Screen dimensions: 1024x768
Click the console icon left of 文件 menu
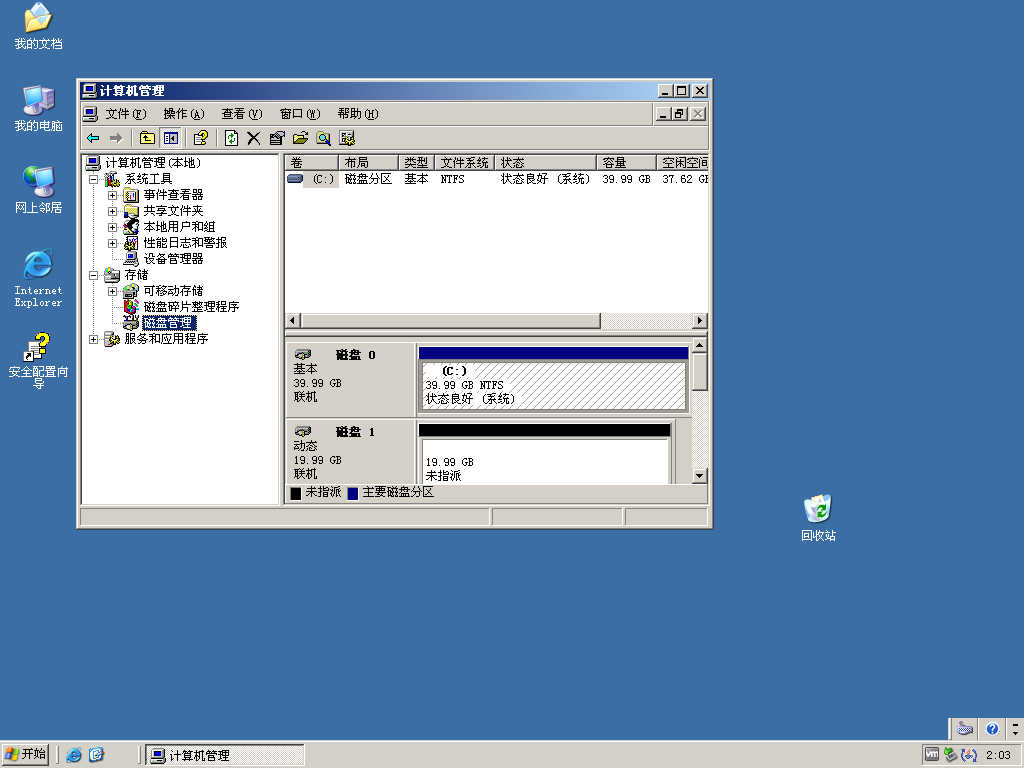click(91, 114)
